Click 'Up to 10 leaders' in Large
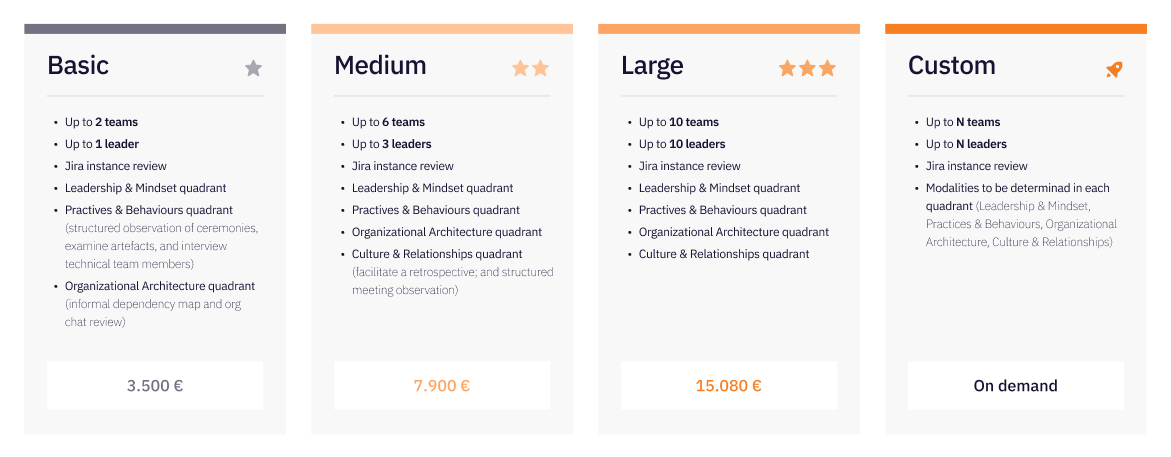Screen dimensions: 1171x457 (682, 144)
